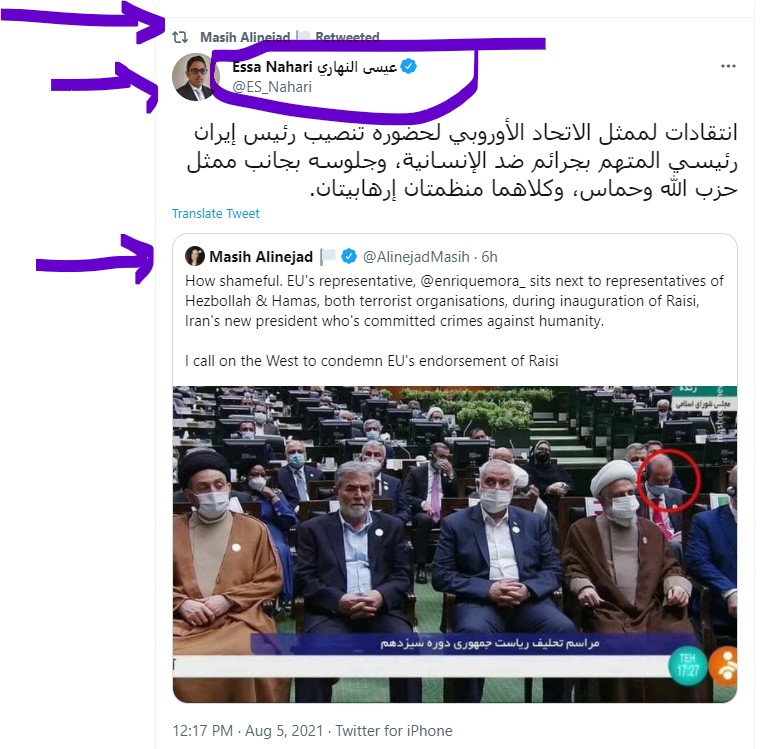784x749 pixels.
Task: Click the 12:17 PM · Aug 5, 2021 timestamp
Action: pos(248,730)
